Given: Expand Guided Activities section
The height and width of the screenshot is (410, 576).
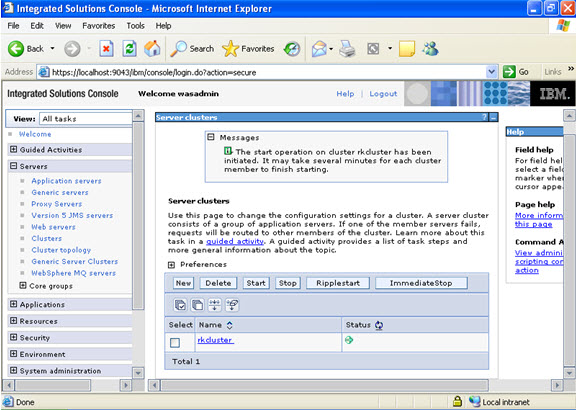Looking at the screenshot, I should coord(14,149).
